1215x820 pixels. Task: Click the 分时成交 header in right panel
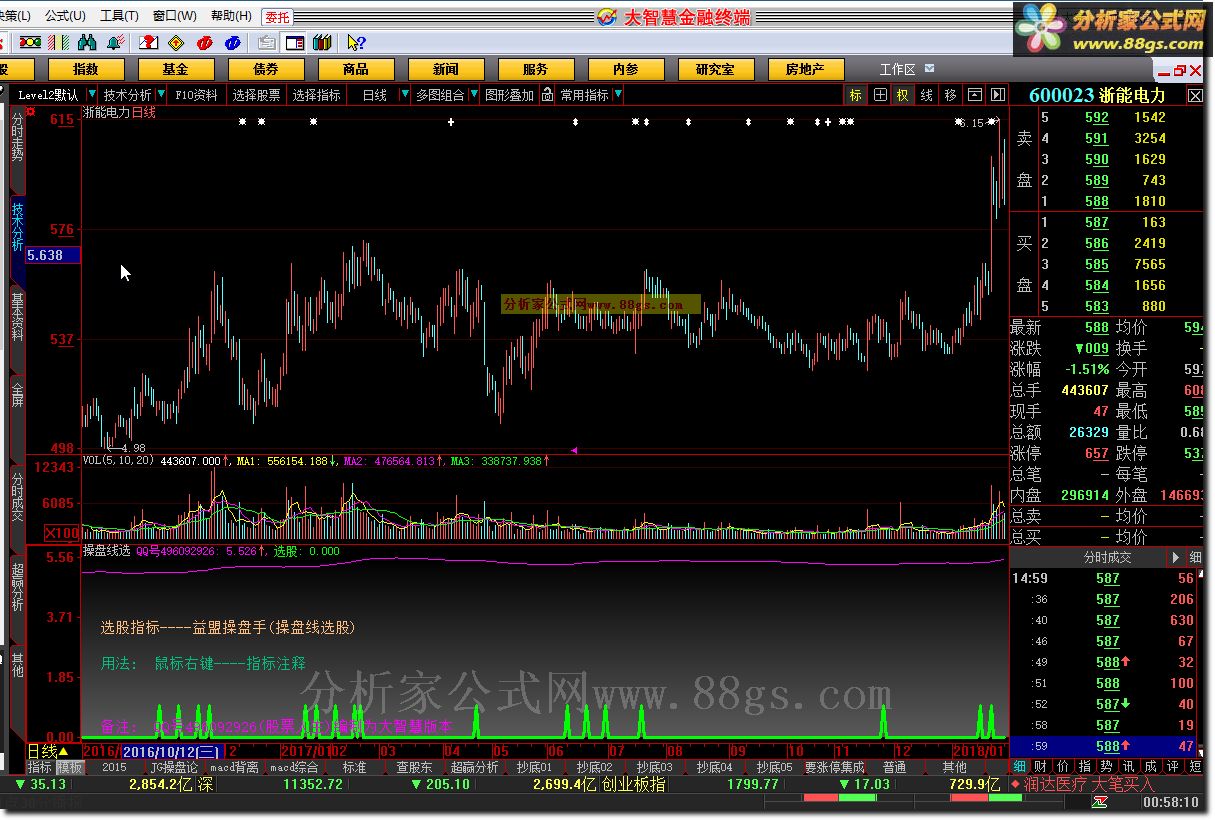(x=1107, y=557)
